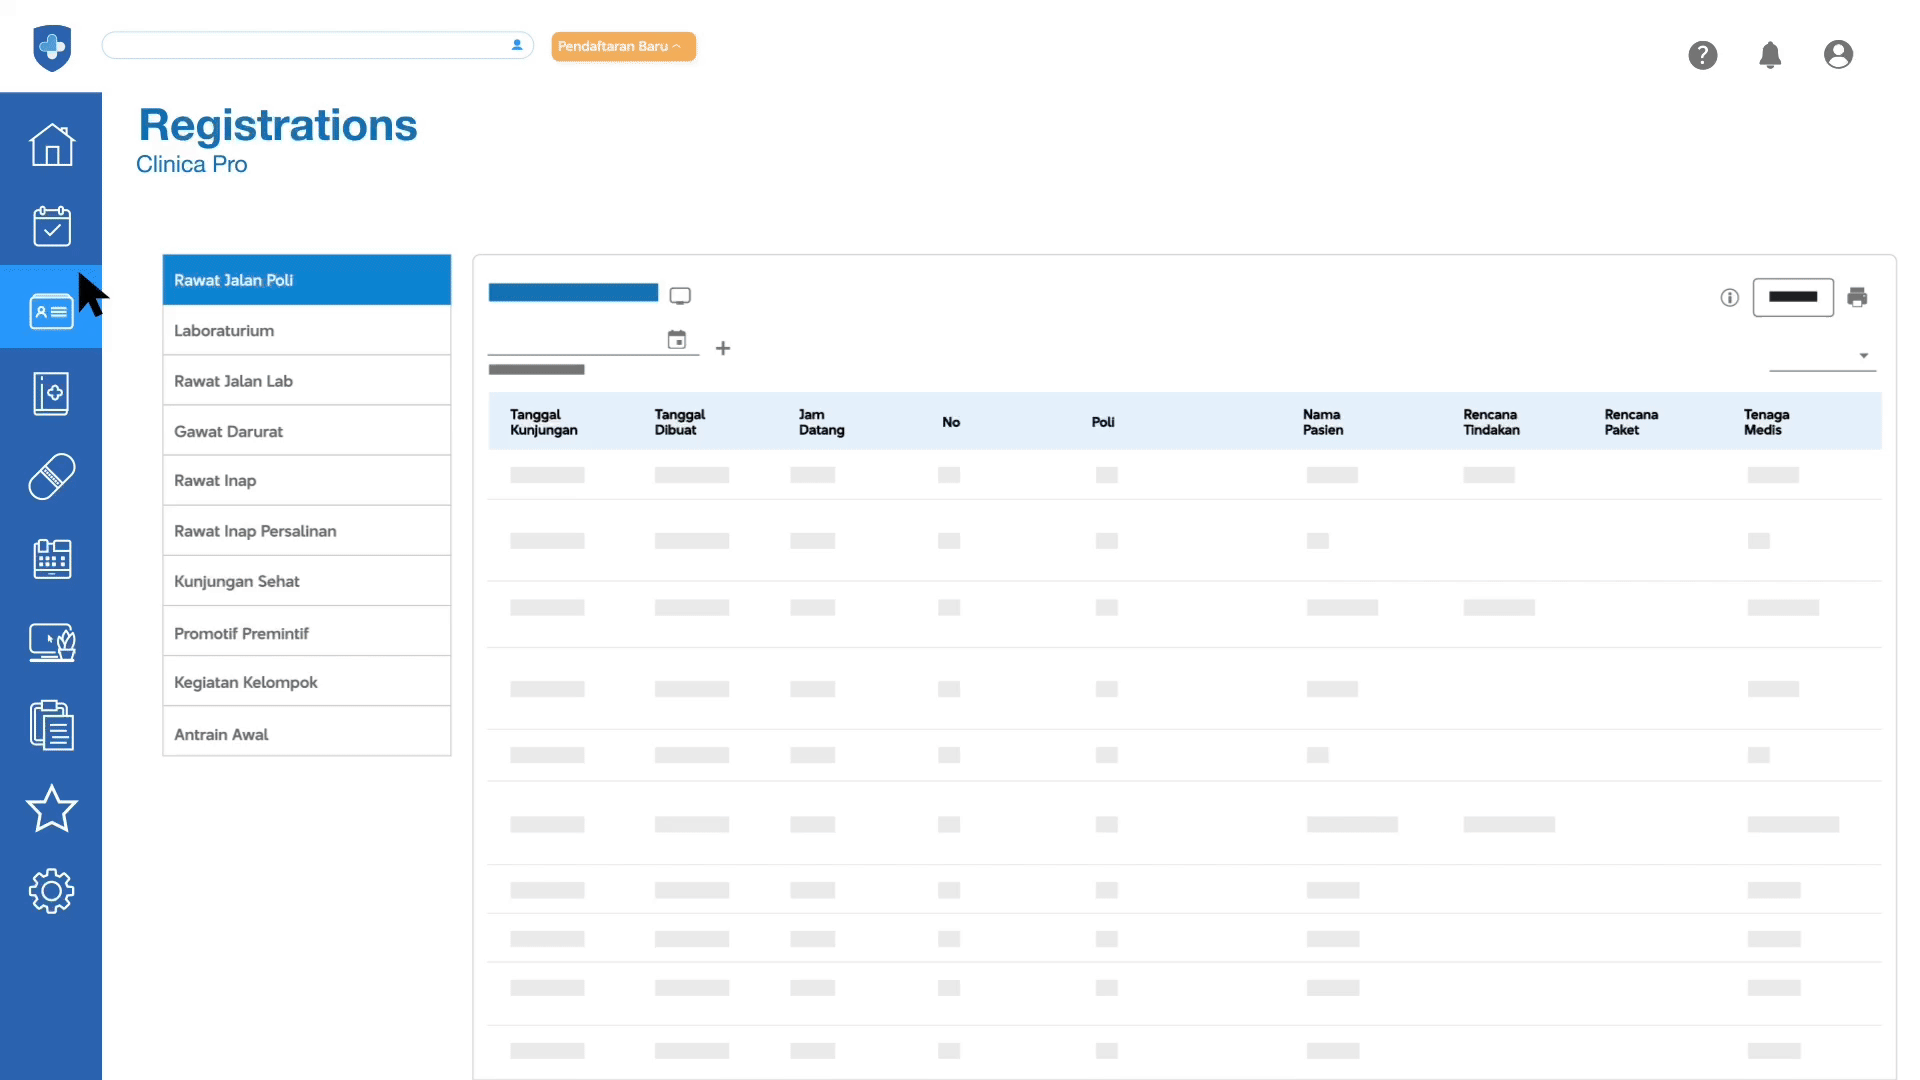Open the user account profile icon

click(1838, 55)
